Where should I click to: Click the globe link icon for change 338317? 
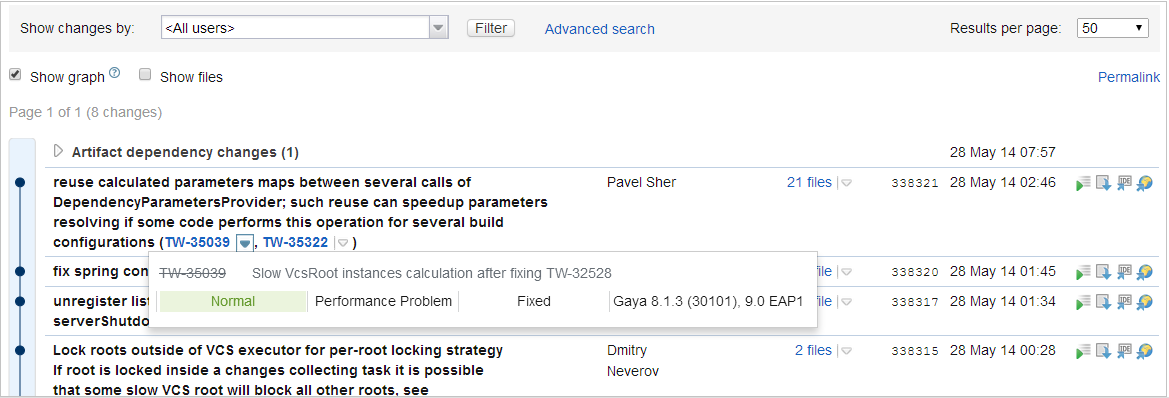(1144, 303)
